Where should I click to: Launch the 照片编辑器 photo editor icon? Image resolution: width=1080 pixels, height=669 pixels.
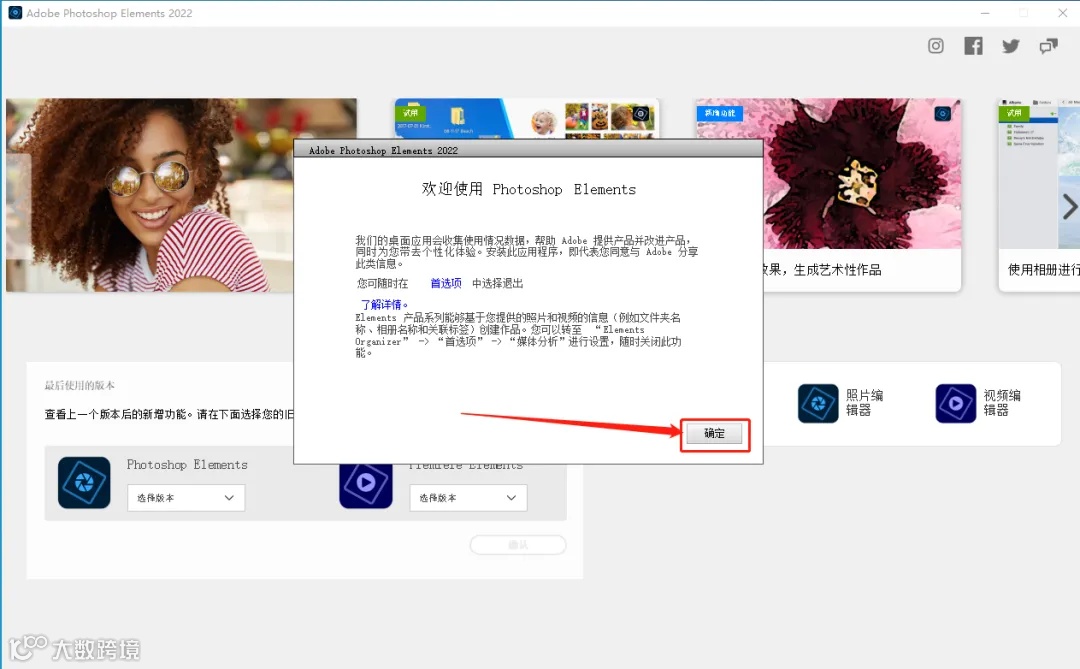[818, 403]
